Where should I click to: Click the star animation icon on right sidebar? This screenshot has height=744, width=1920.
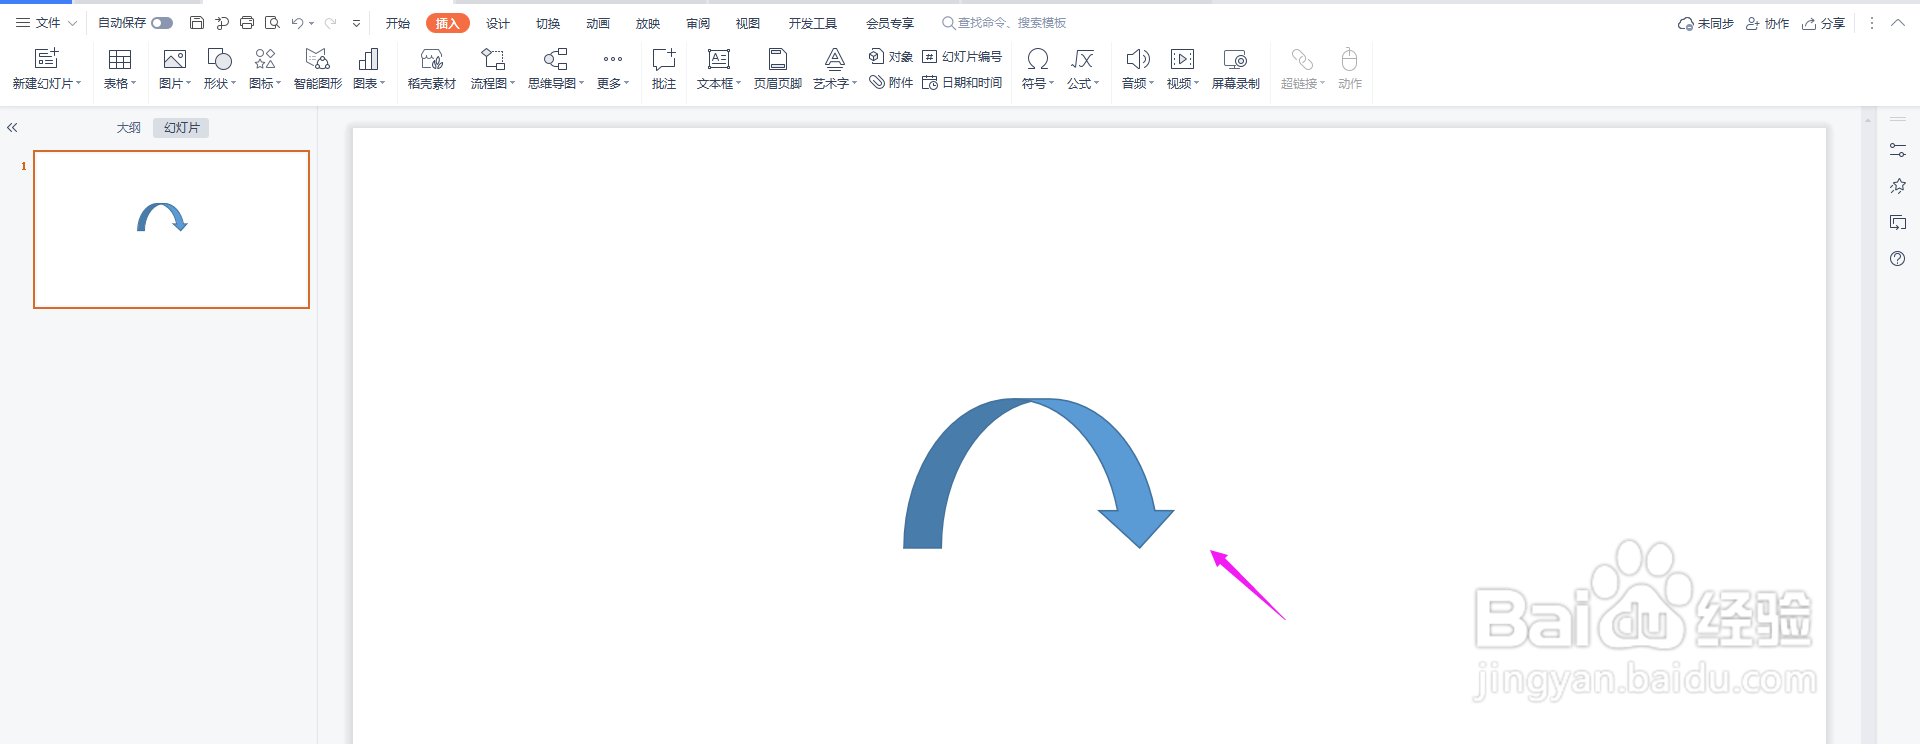(x=1898, y=186)
